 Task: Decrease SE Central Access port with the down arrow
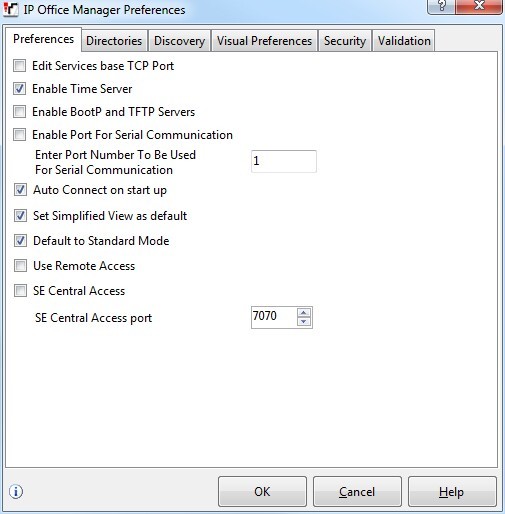pos(303,321)
